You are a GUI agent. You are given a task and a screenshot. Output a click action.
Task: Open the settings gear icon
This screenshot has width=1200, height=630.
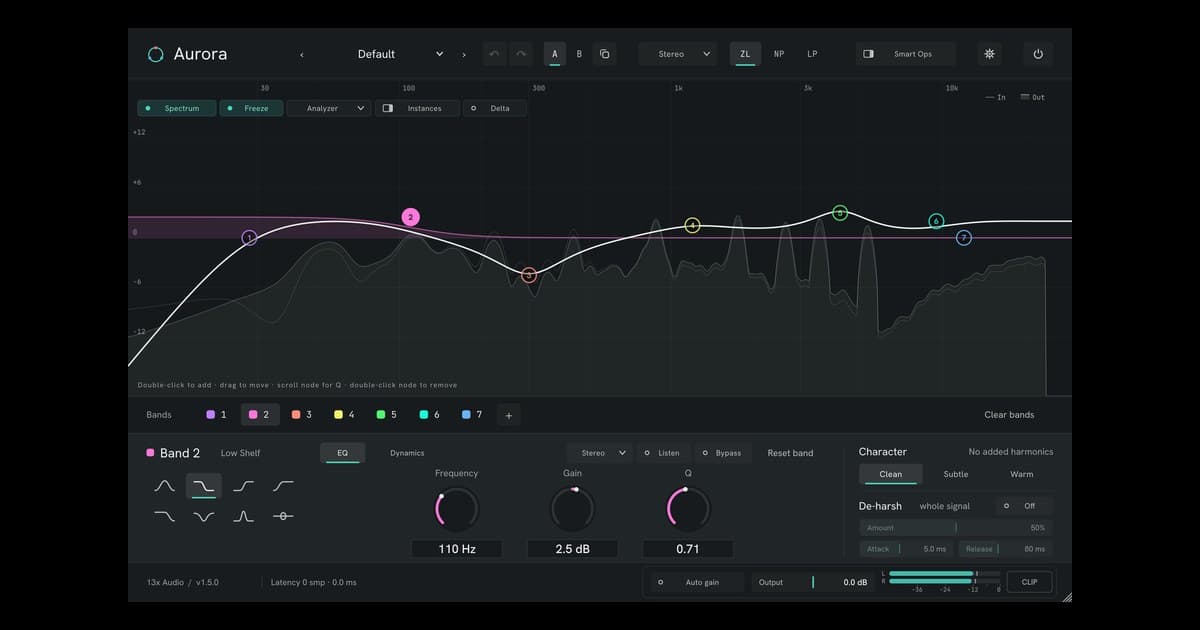[990, 54]
